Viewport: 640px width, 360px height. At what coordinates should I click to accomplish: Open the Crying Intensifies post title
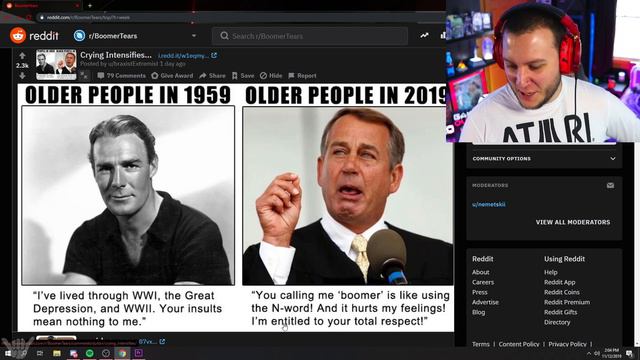coord(116,55)
